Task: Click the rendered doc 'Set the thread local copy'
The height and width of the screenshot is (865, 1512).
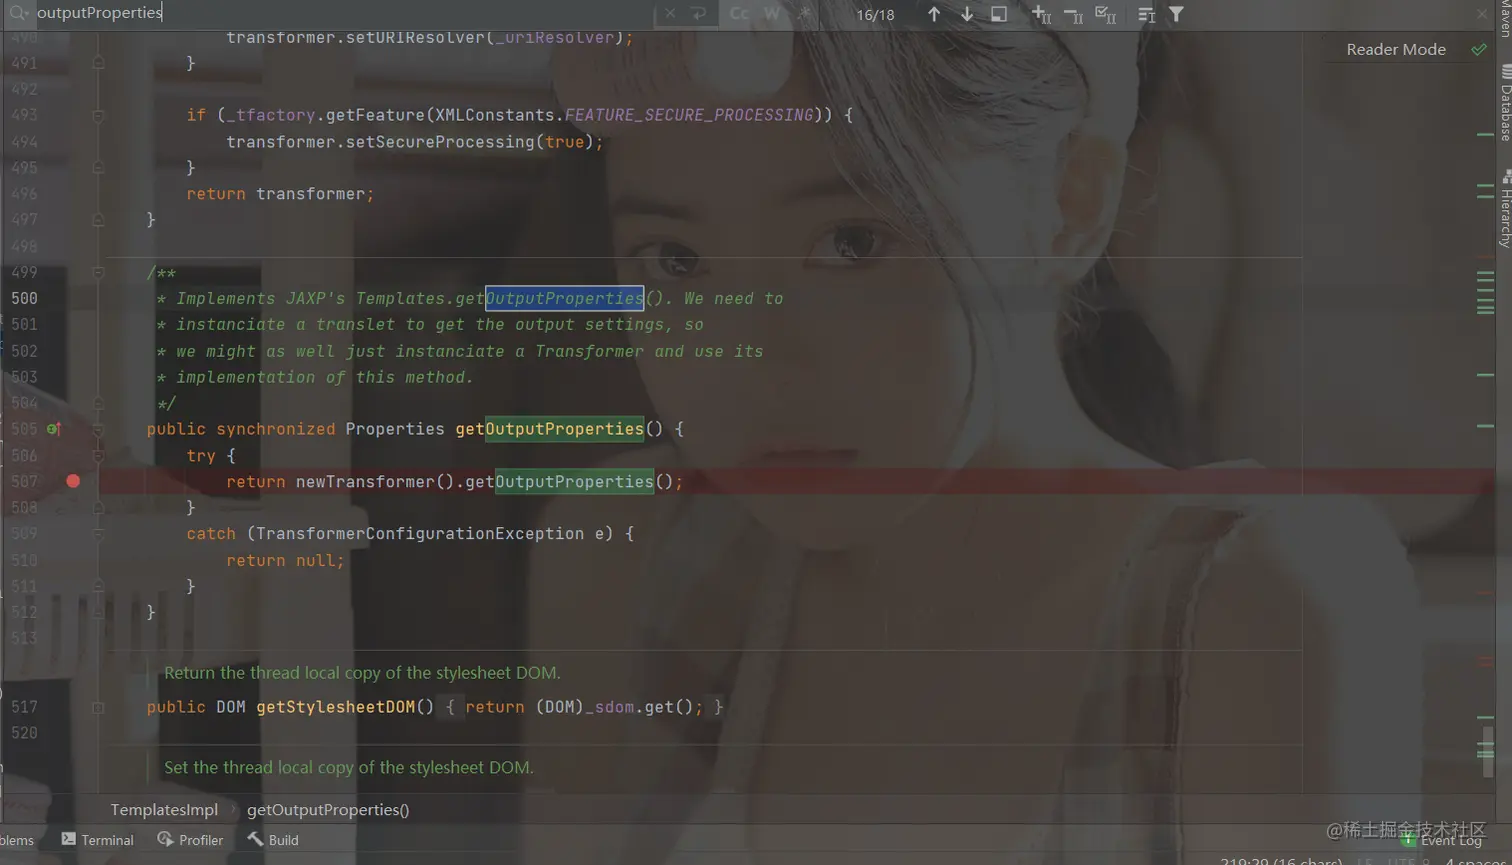Action: pyautogui.click(x=349, y=768)
